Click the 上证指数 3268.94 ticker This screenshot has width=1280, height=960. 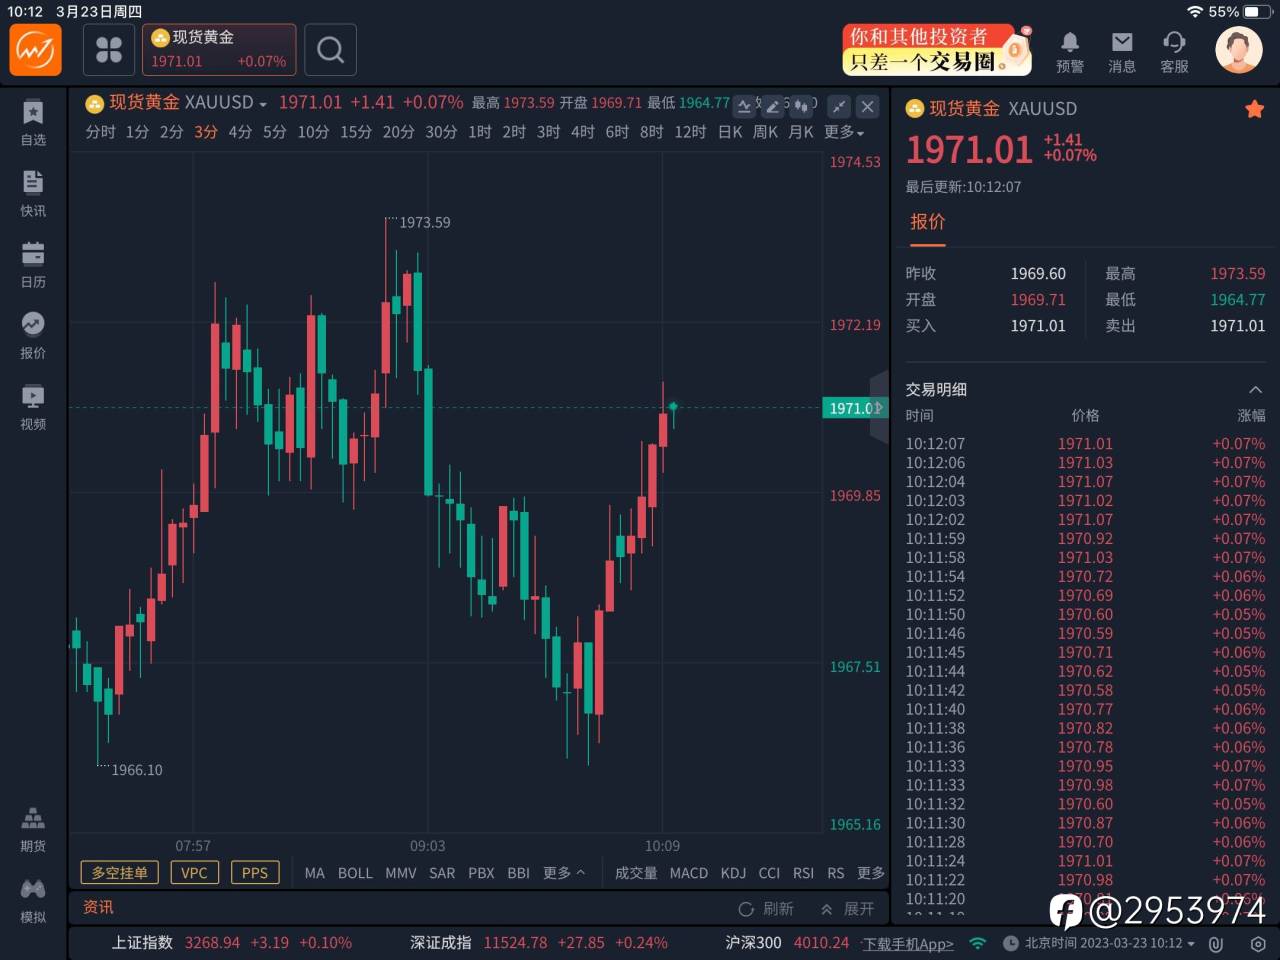[x=231, y=943]
